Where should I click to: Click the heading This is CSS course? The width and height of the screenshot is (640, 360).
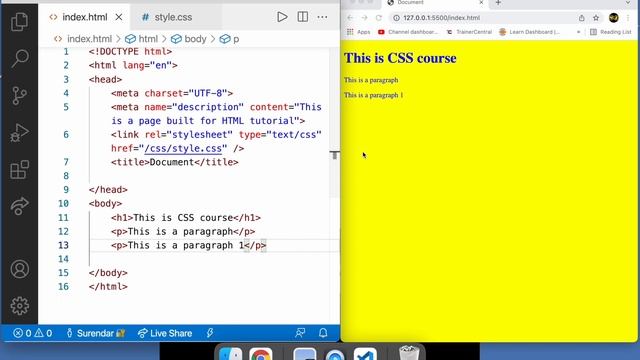[400, 58]
